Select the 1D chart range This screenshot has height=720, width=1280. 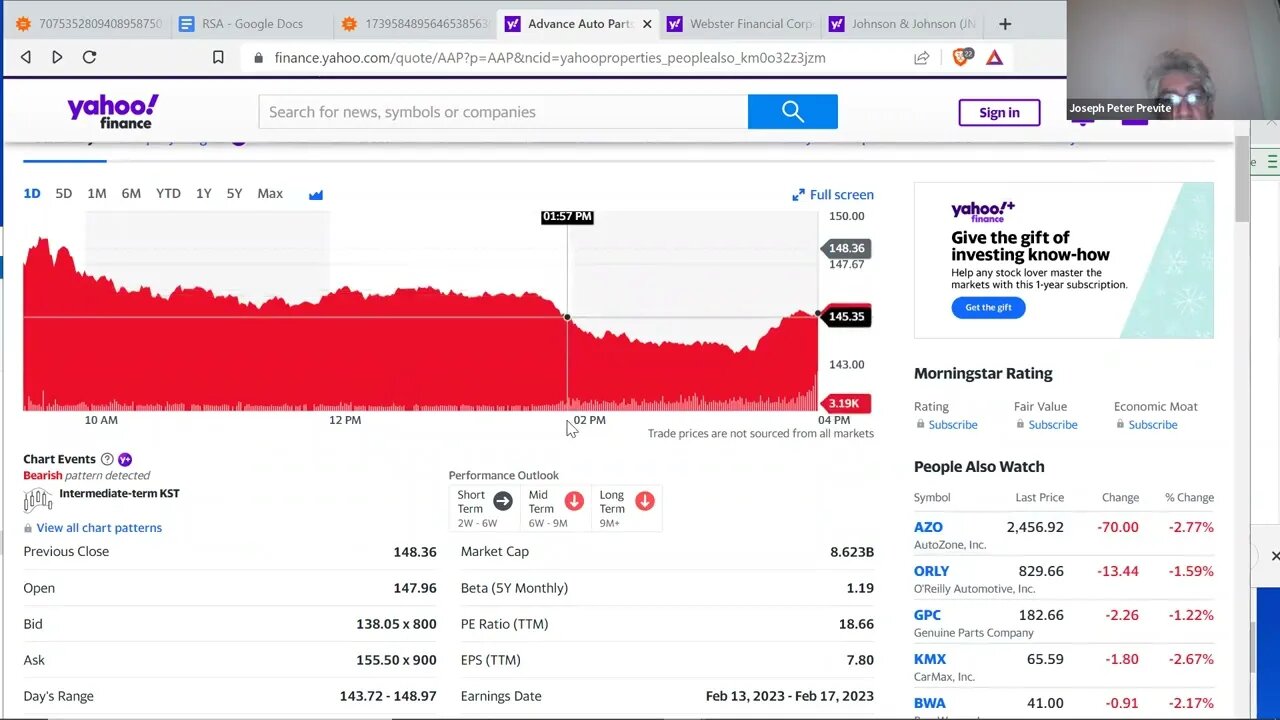(x=32, y=194)
